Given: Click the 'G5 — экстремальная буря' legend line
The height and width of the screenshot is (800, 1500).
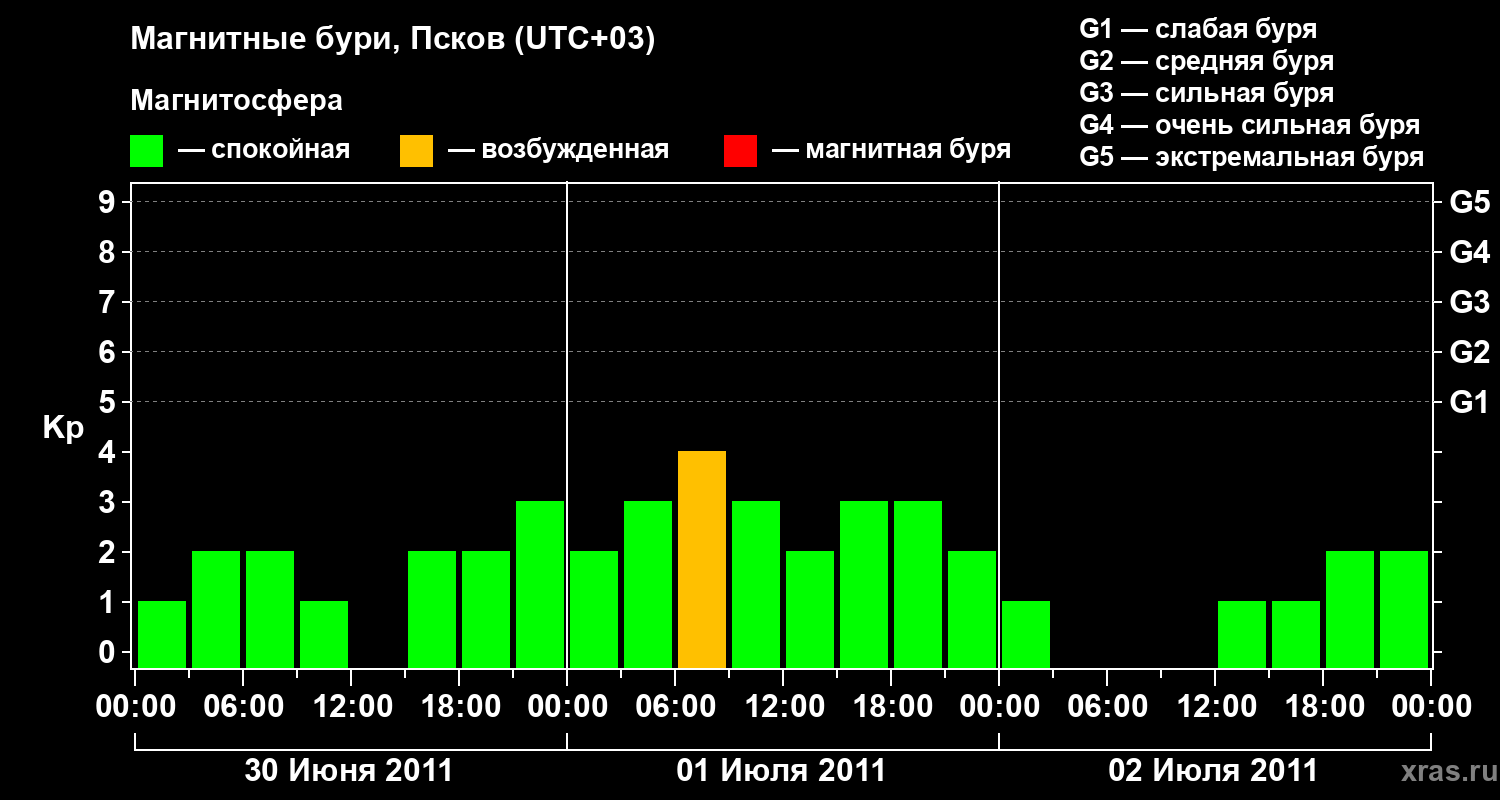Looking at the screenshot, I should 1252,157.
